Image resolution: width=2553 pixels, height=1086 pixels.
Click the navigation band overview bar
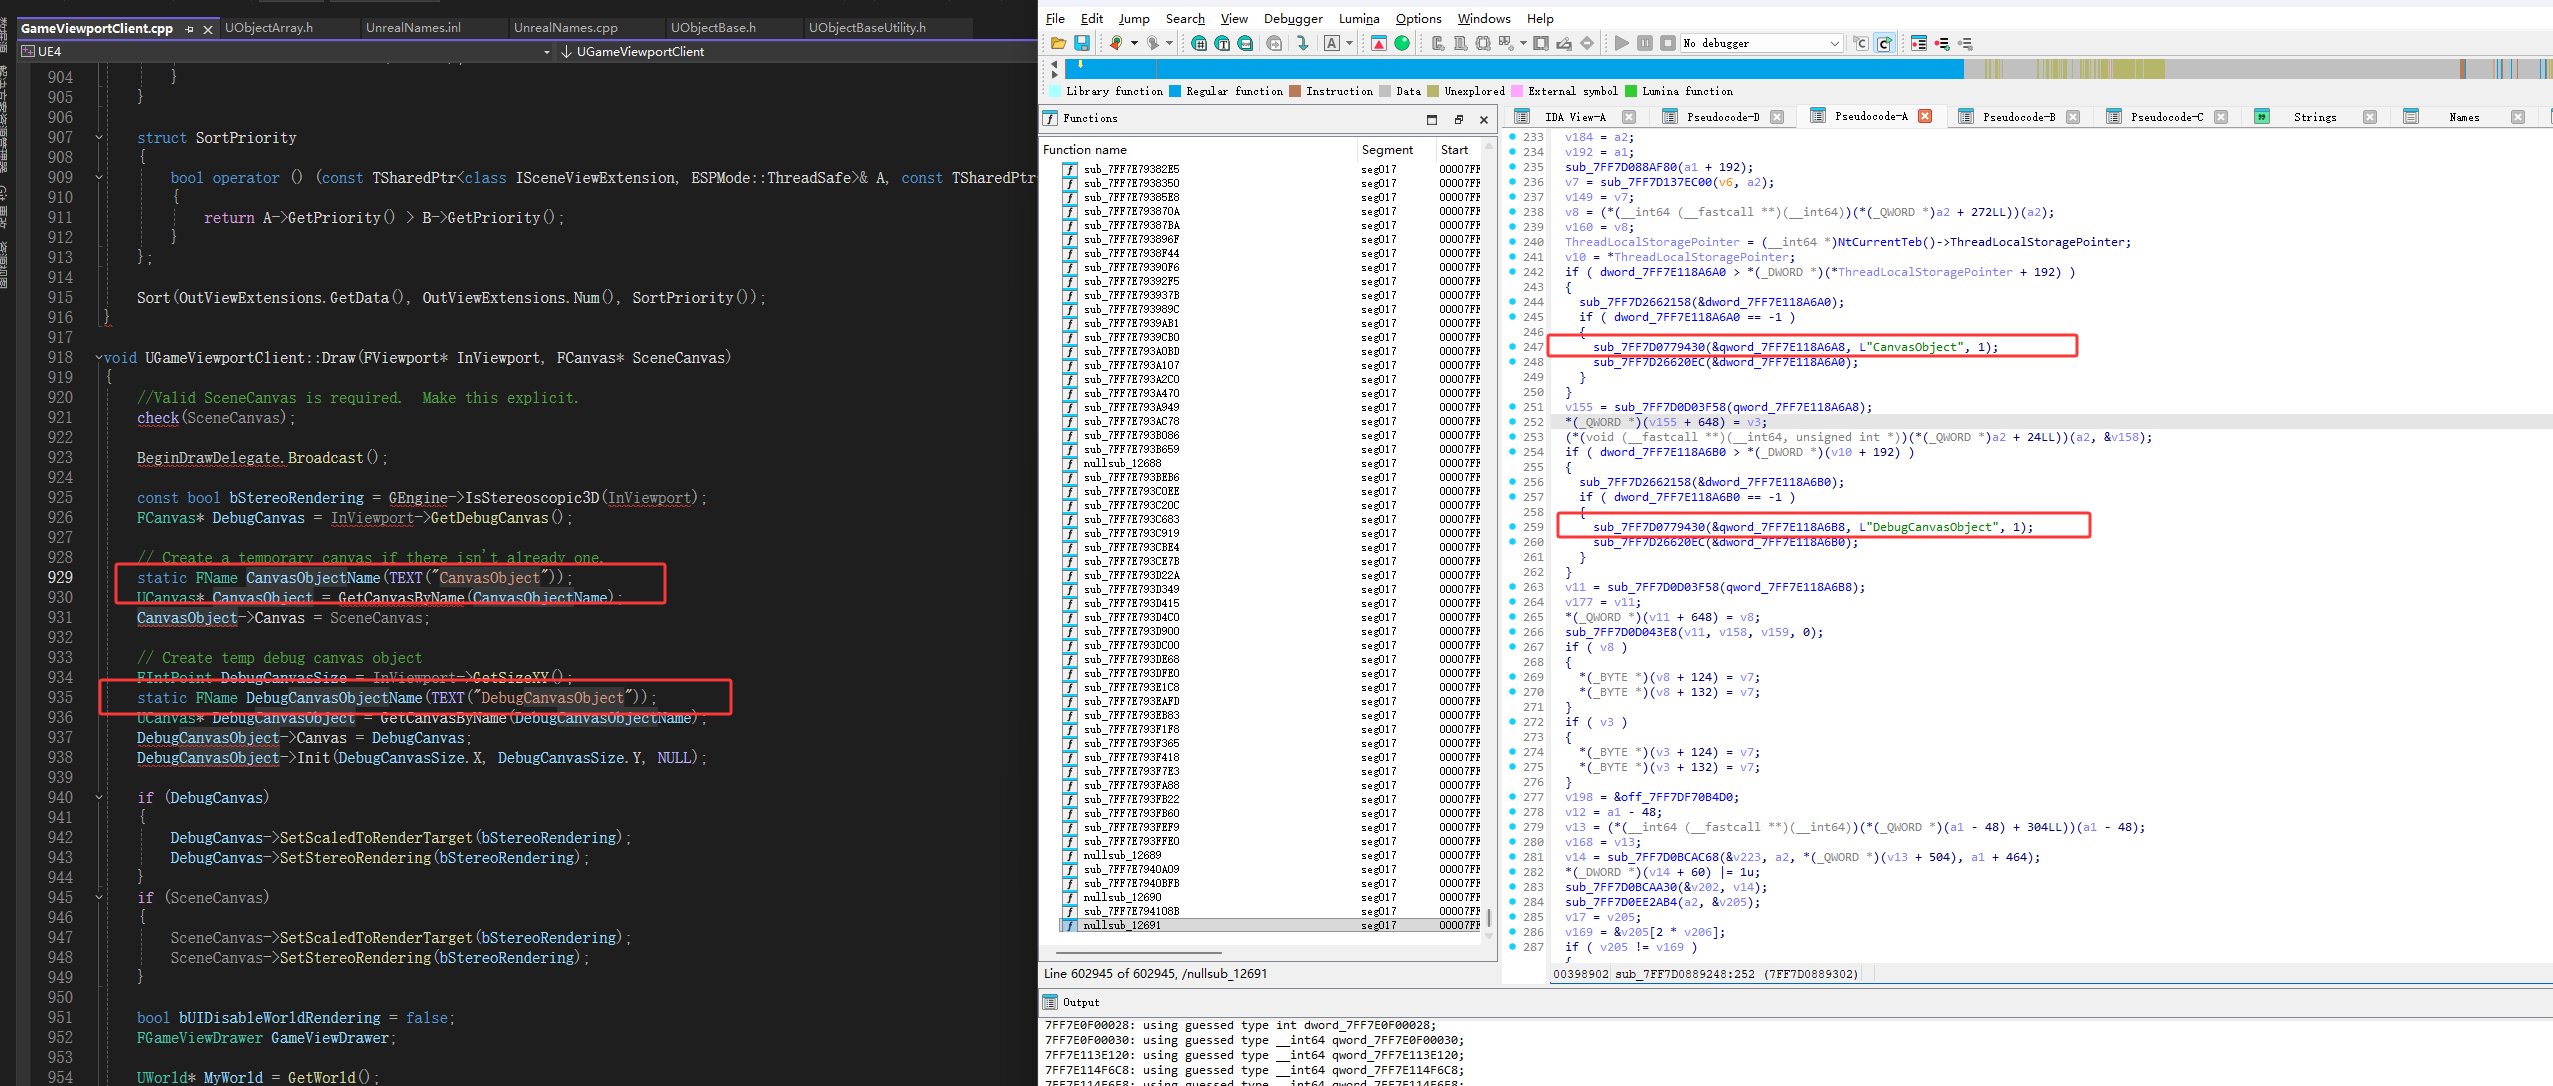tap(1500, 69)
